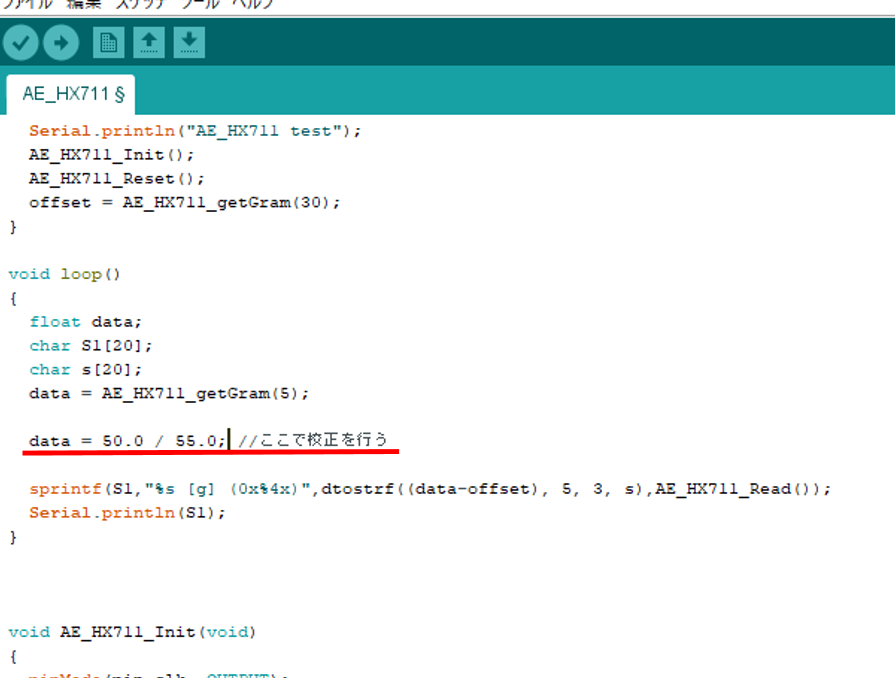
Task: Click the data = 50.0 / 55.0; statement
Action: tap(127, 441)
